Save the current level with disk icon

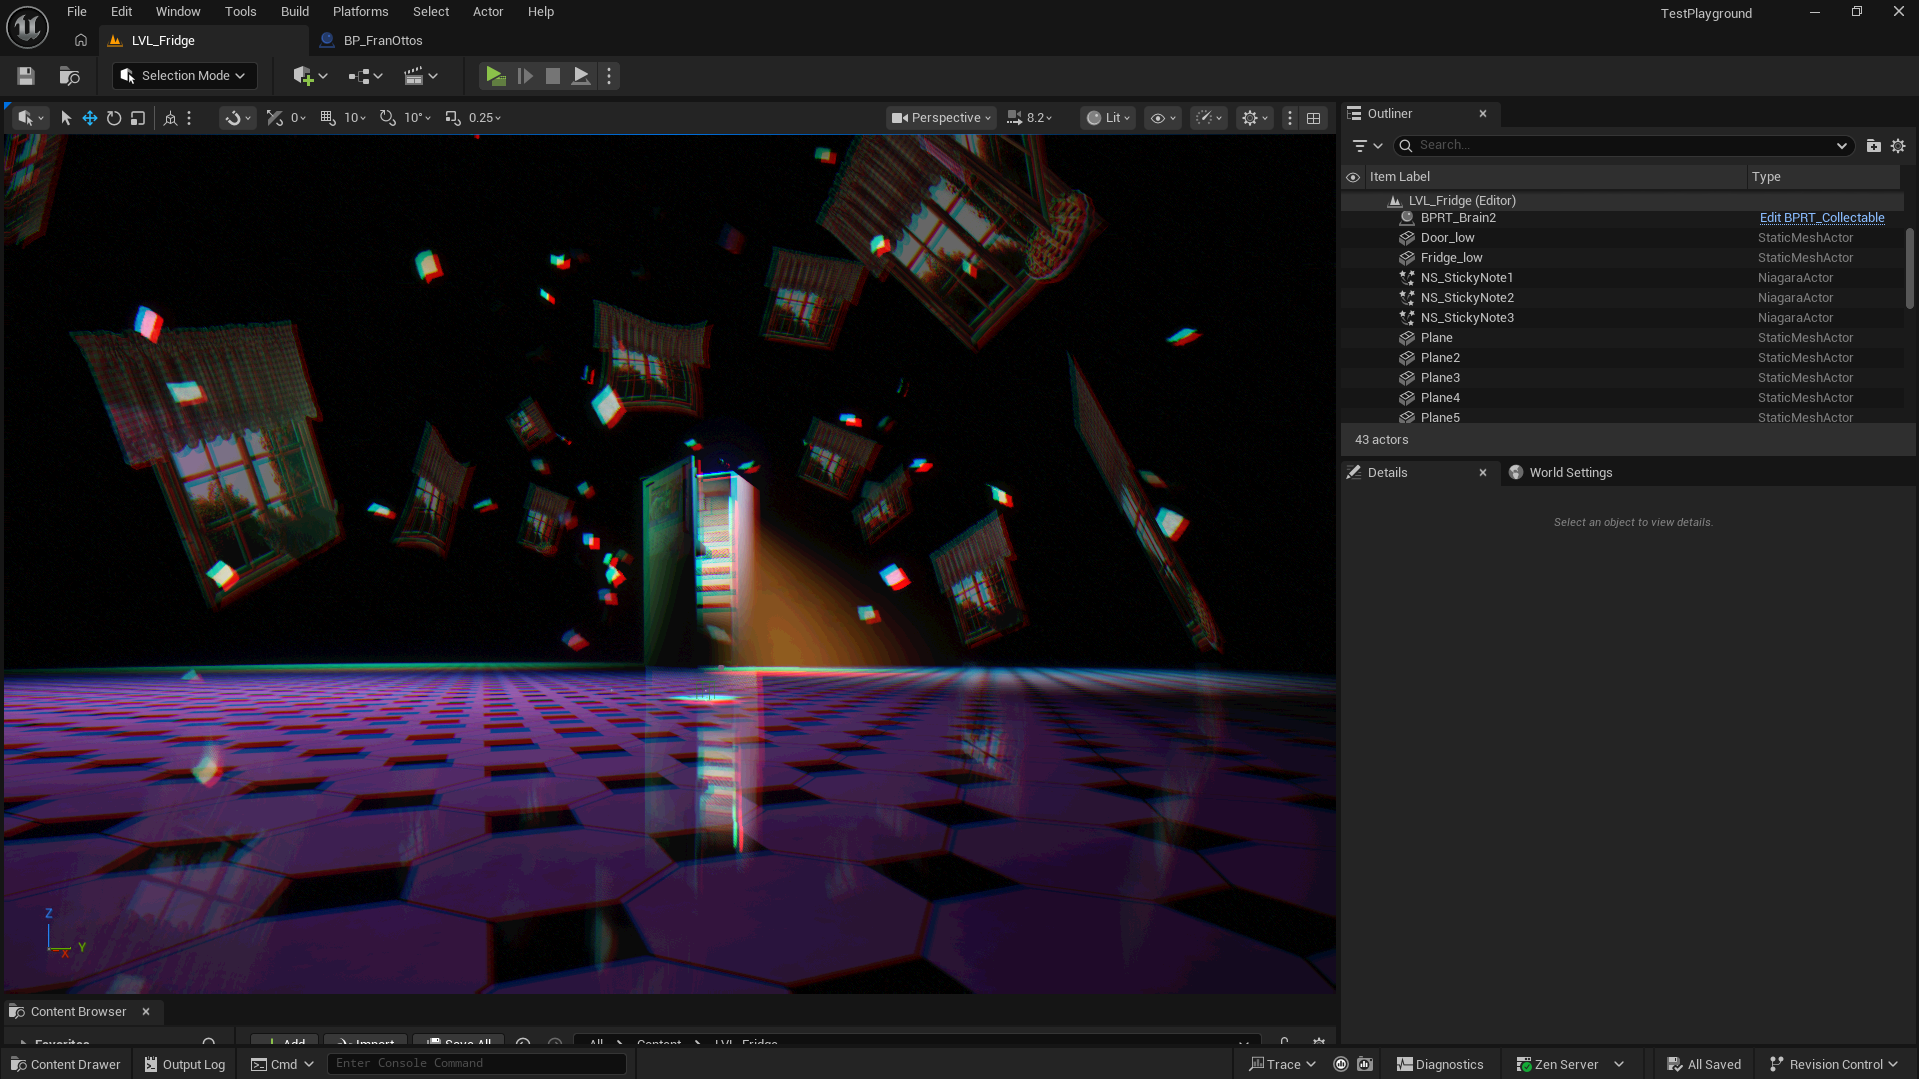[x=26, y=76]
